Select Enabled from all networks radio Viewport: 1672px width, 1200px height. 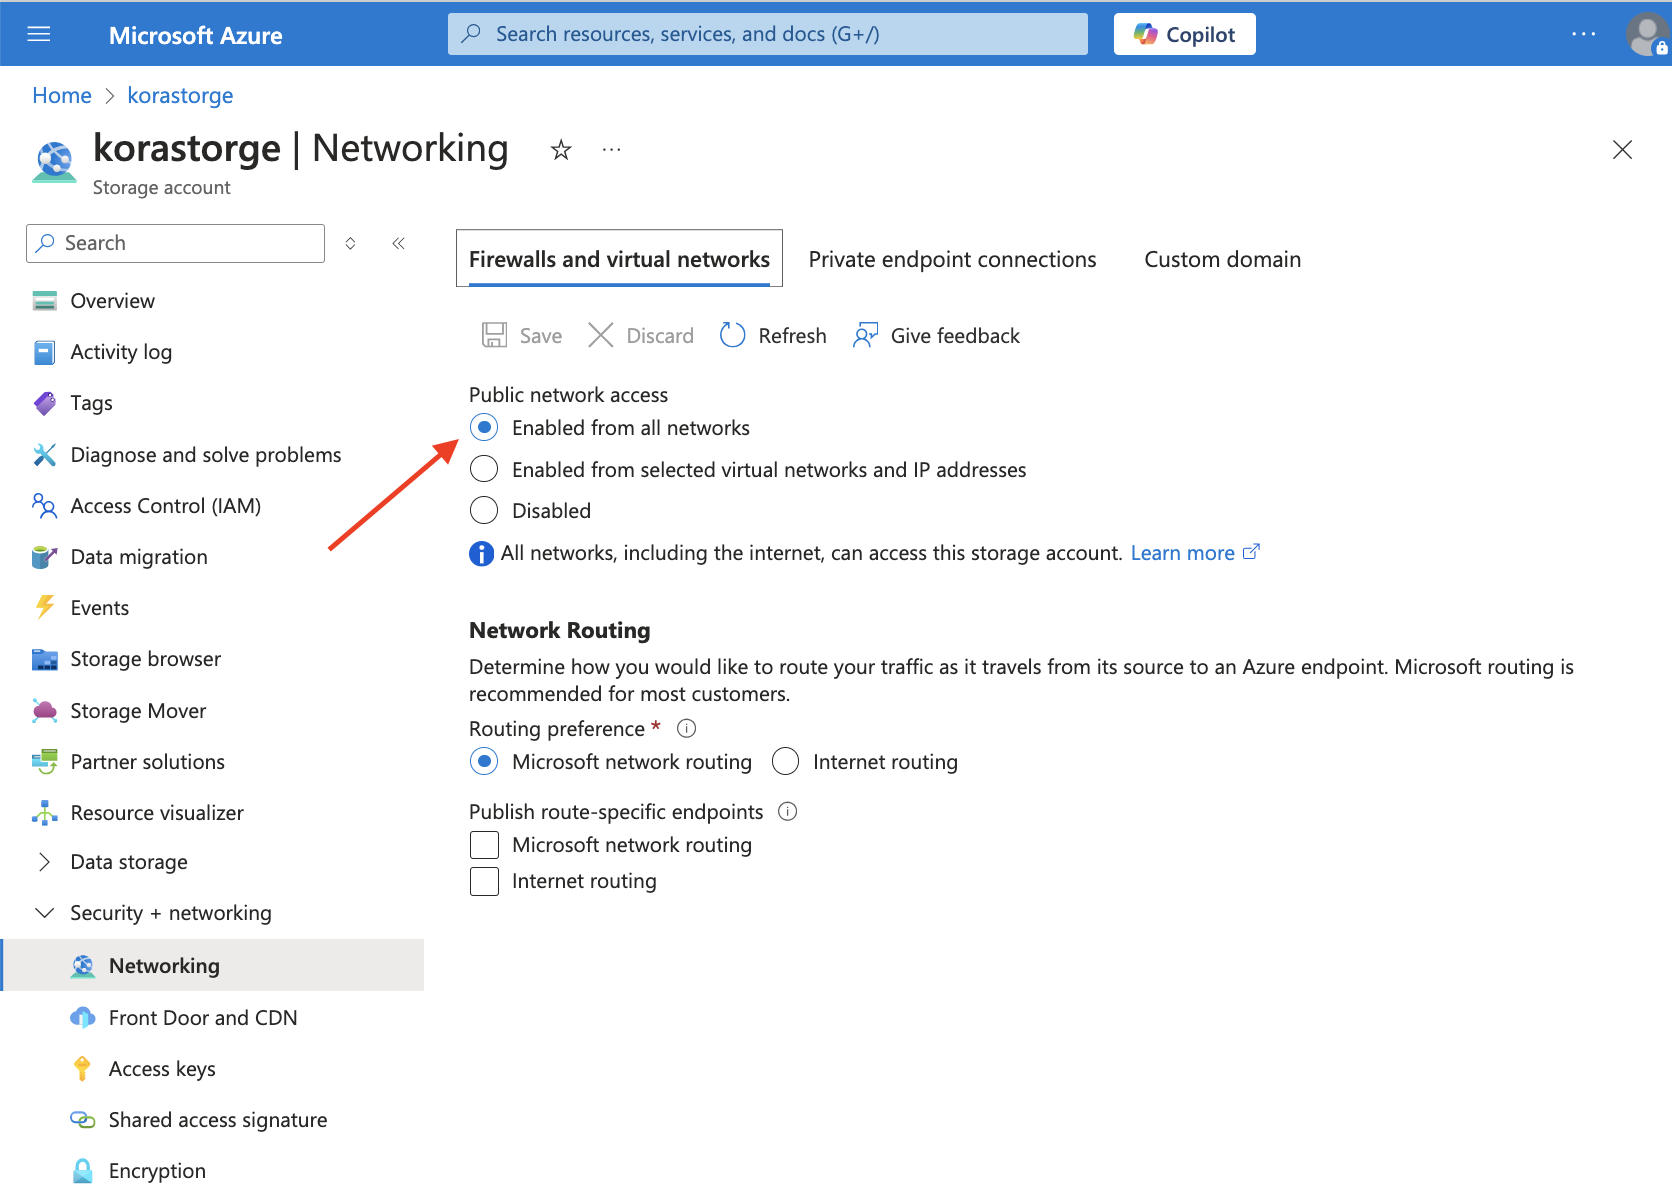tap(484, 428)
